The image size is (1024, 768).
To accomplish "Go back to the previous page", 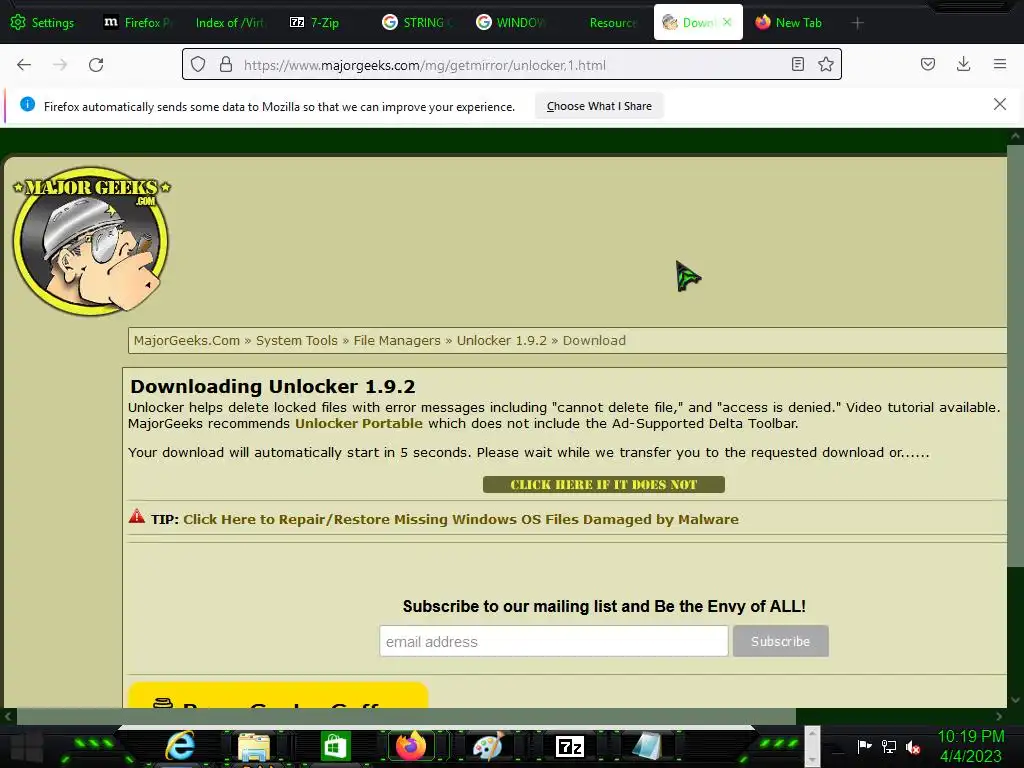I will 24,65.
